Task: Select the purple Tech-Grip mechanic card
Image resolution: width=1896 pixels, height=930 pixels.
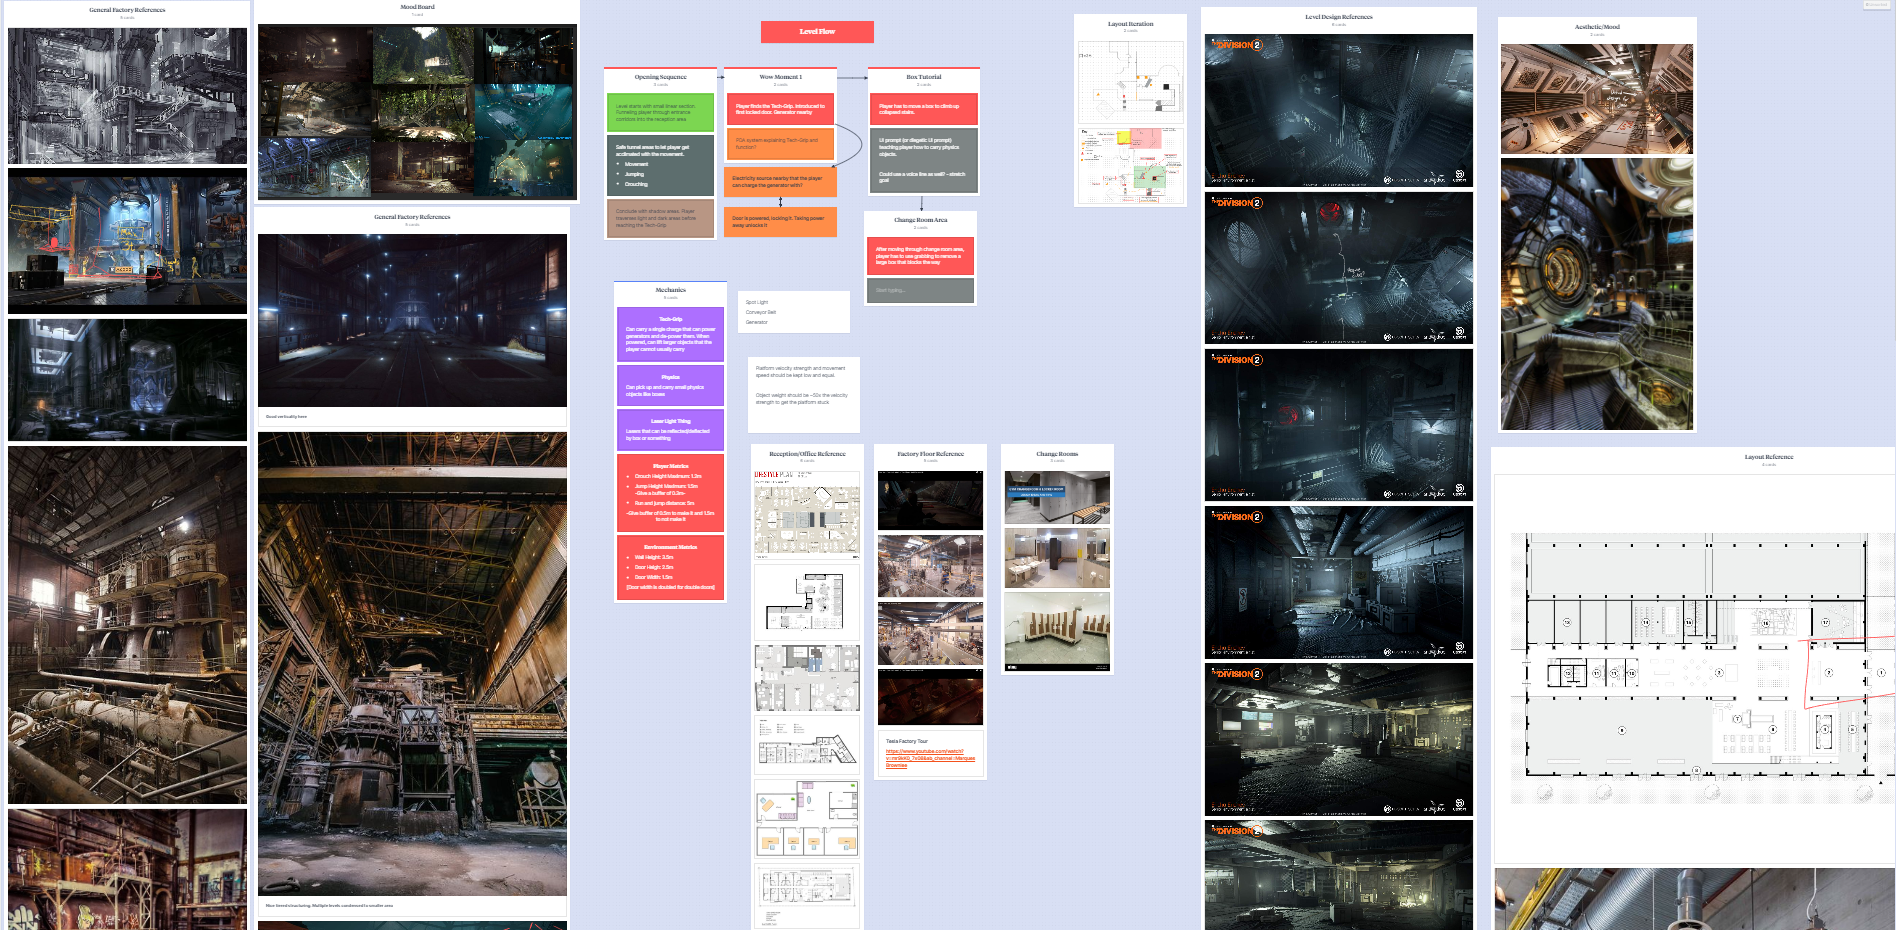Action: (670, 334)
